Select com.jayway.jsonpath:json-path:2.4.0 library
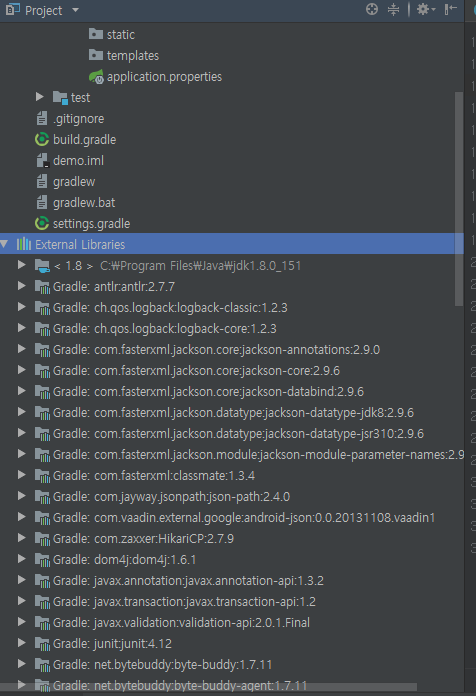Viewport: 476px width, 696px height. 171,497
